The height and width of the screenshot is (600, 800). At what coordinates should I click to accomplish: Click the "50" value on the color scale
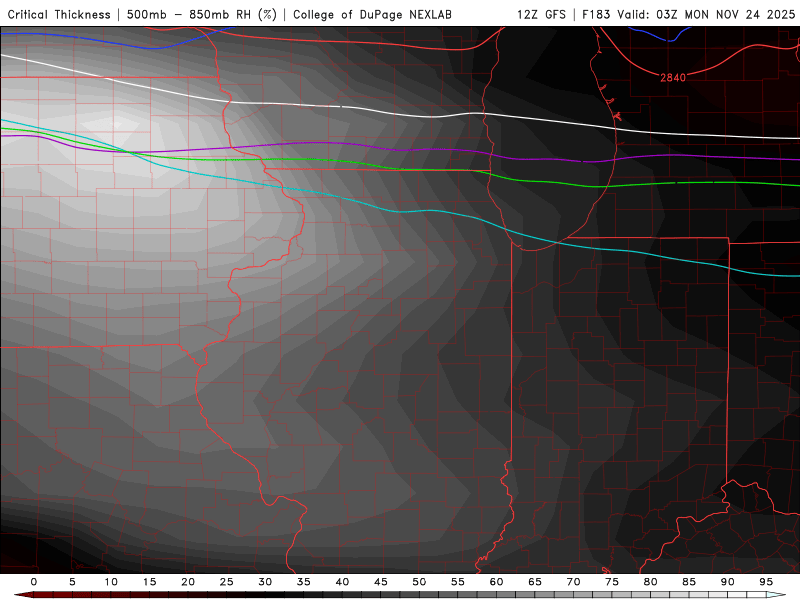pyautogui.click(x=419, y=582)
